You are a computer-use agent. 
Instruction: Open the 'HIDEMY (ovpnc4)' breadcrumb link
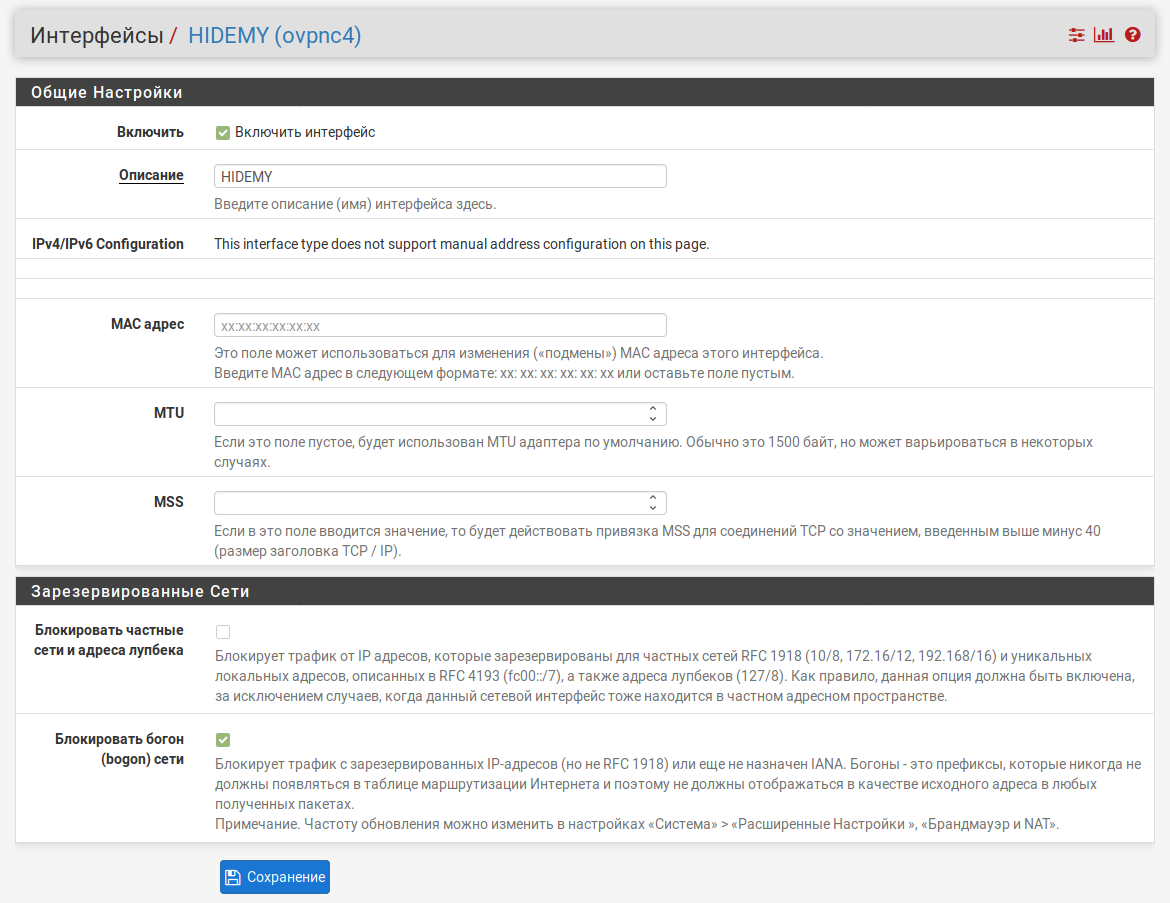tap(274, 36)
